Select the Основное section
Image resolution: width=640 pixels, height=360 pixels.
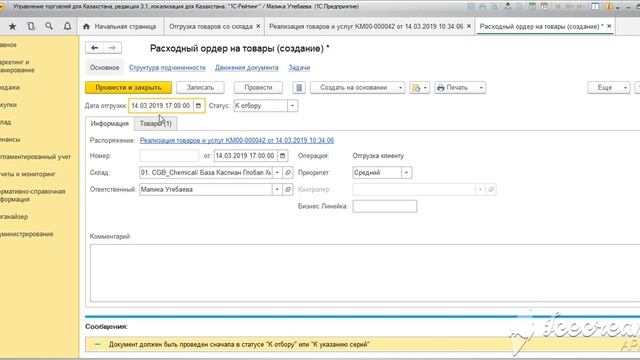click(x=104, y=68)
